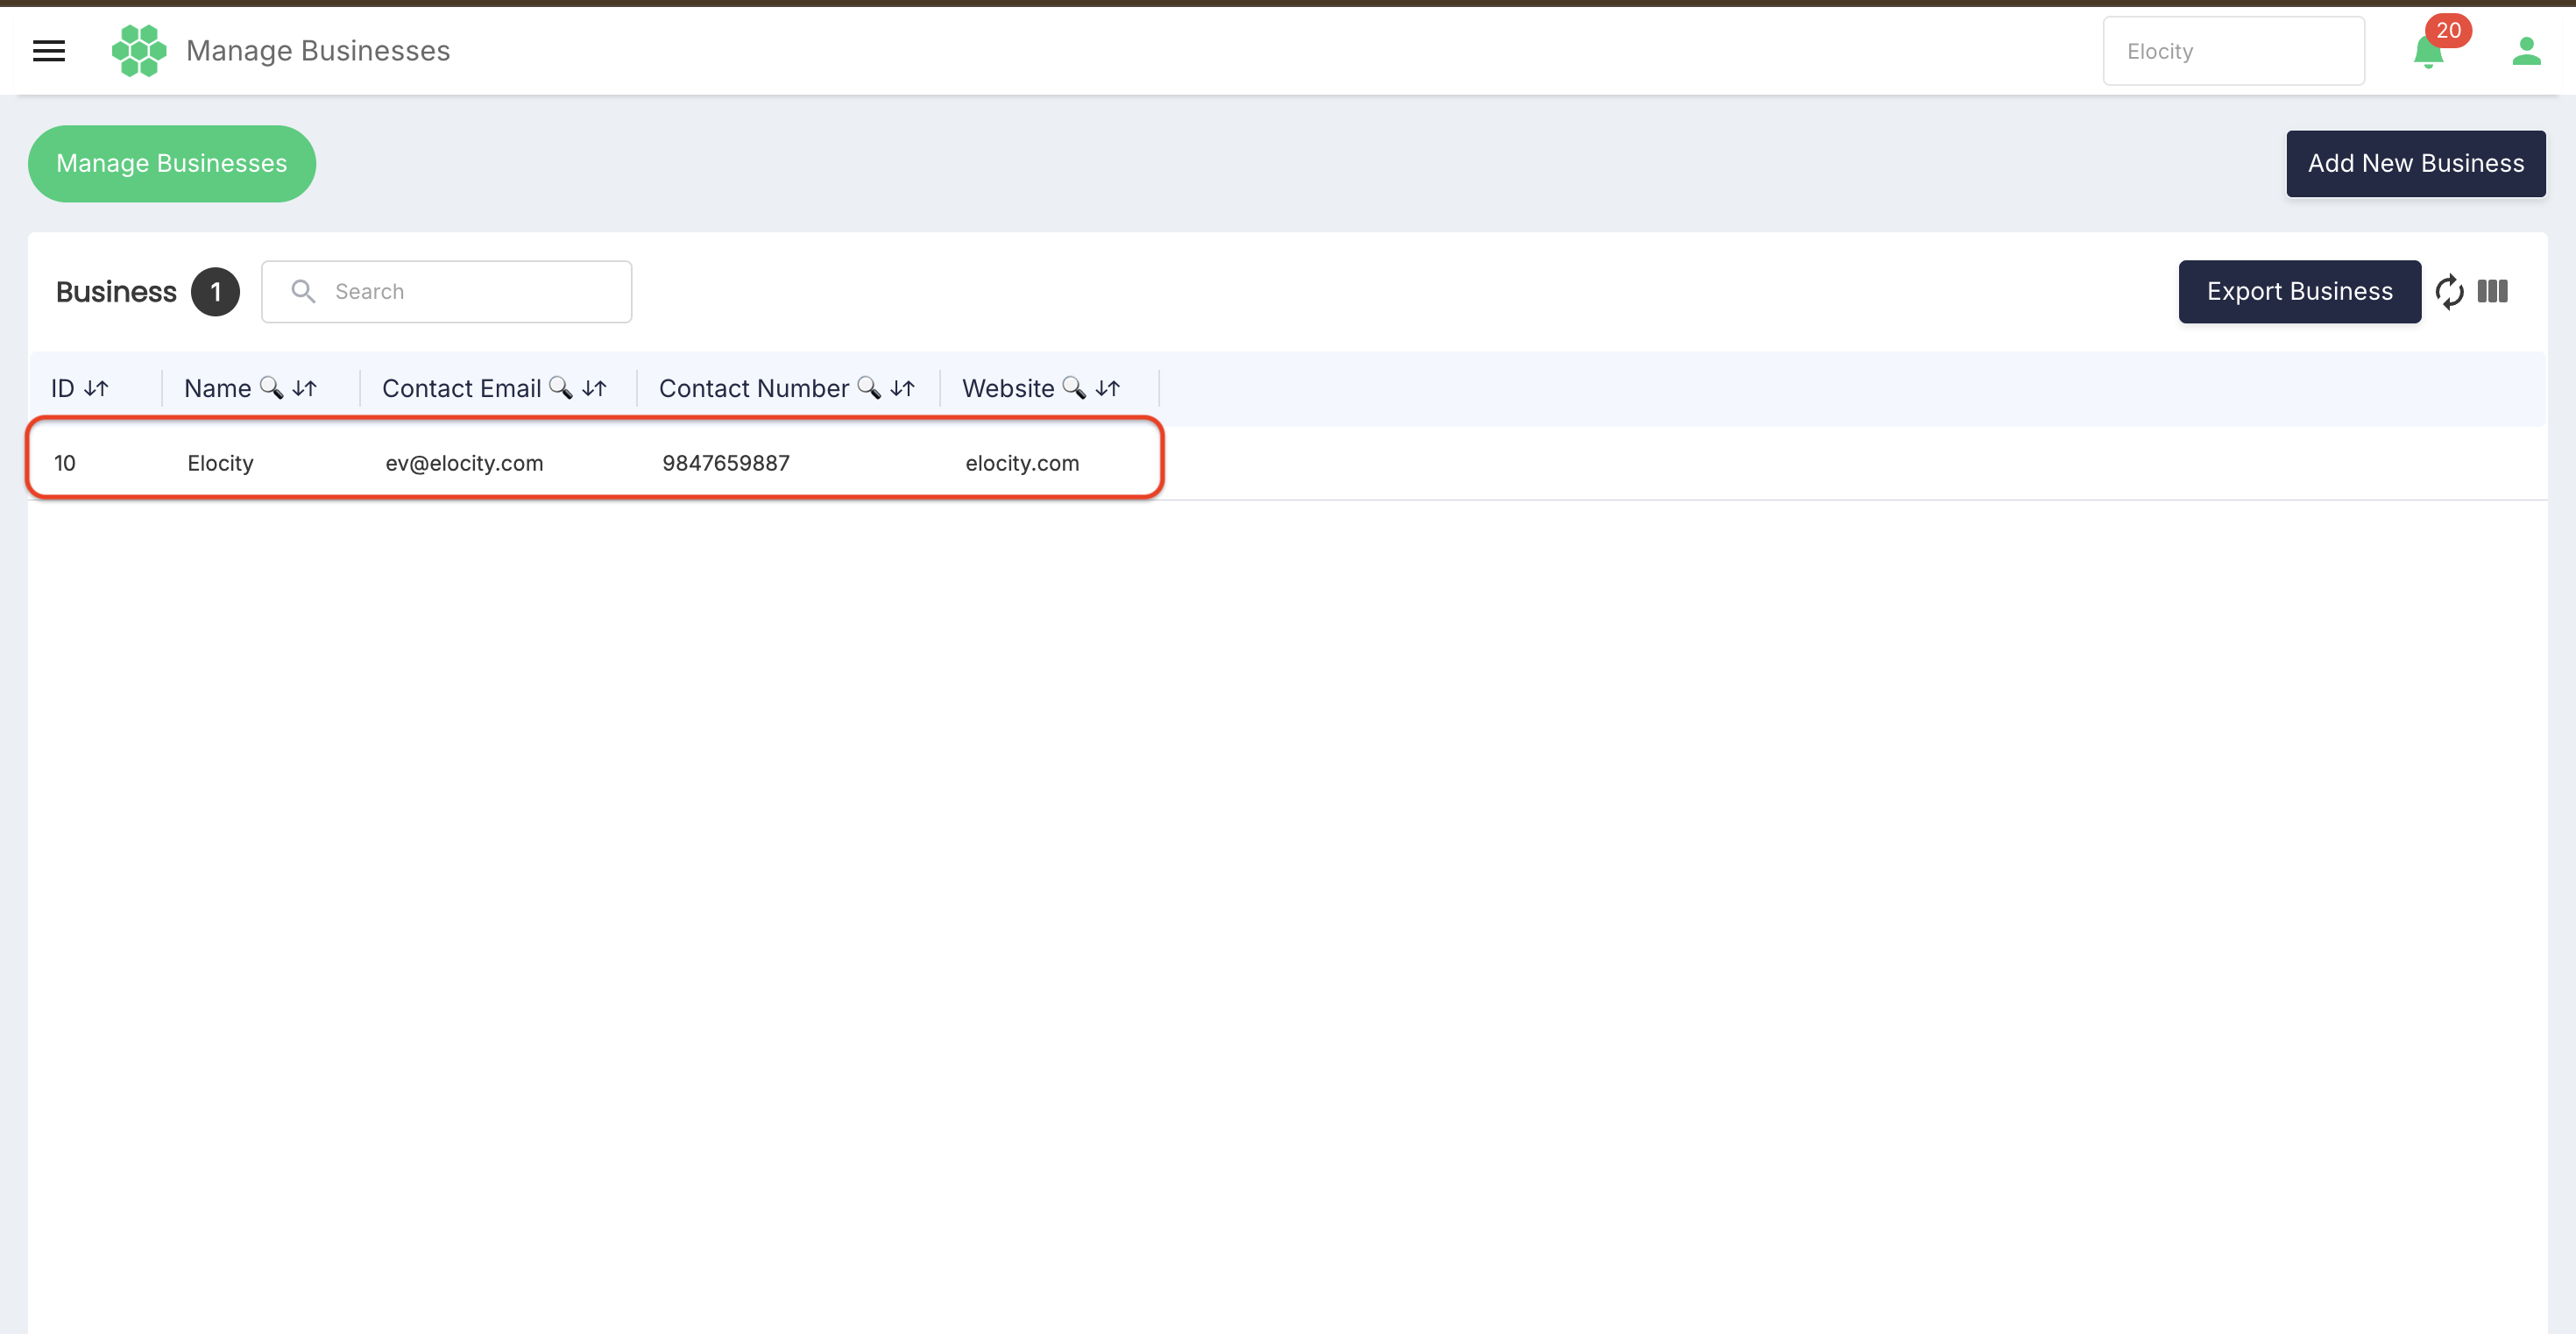2576x1334 pixels.
Task: Open the hamburger navigation menu
Action: 49,51
